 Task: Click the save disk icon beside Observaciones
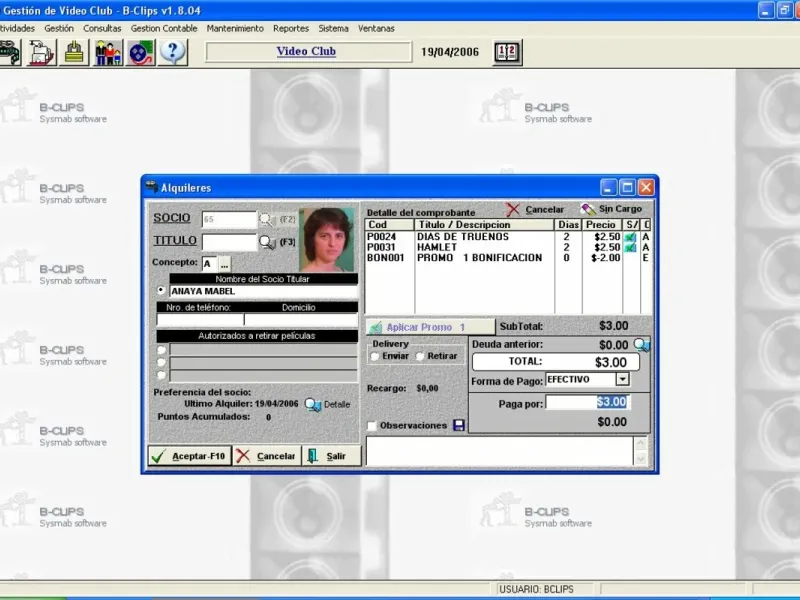coord(459,426)
